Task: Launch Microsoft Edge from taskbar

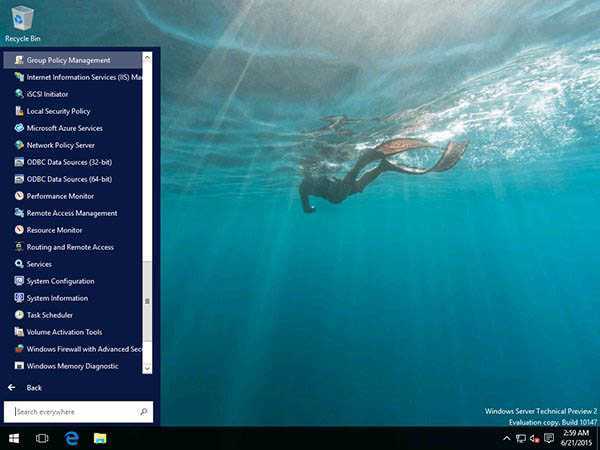Action: 71,438
